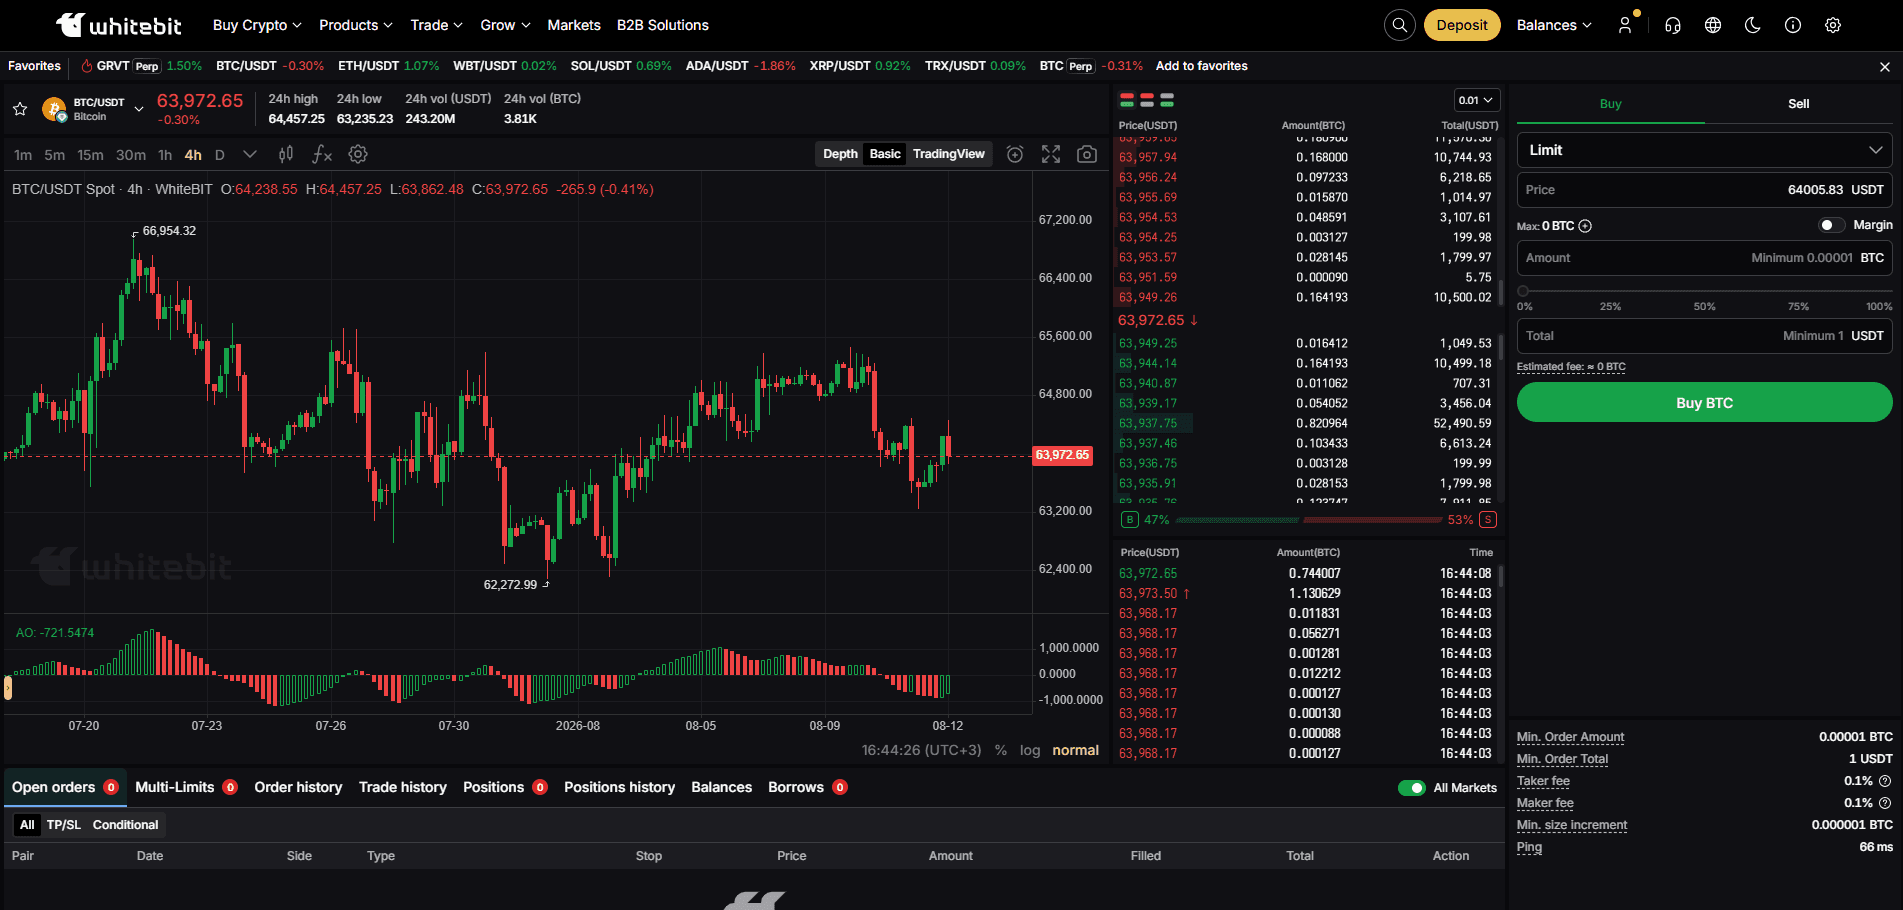Toggle the Margin switch
The width and height of the screenshot is (1903, 910).
(1831, 225)
